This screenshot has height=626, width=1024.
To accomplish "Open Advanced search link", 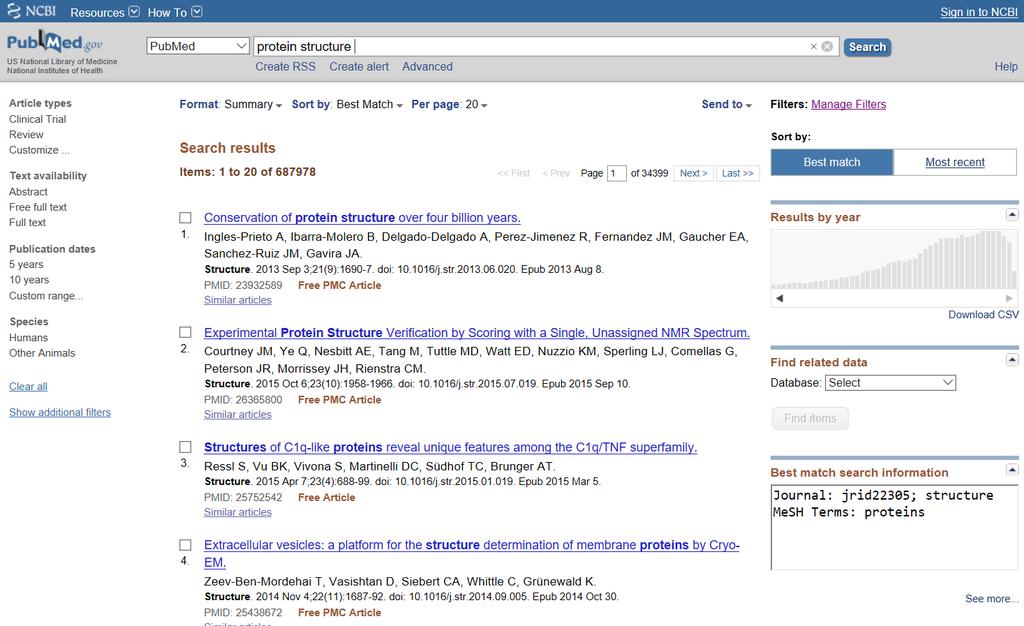I will pos(427,67).
